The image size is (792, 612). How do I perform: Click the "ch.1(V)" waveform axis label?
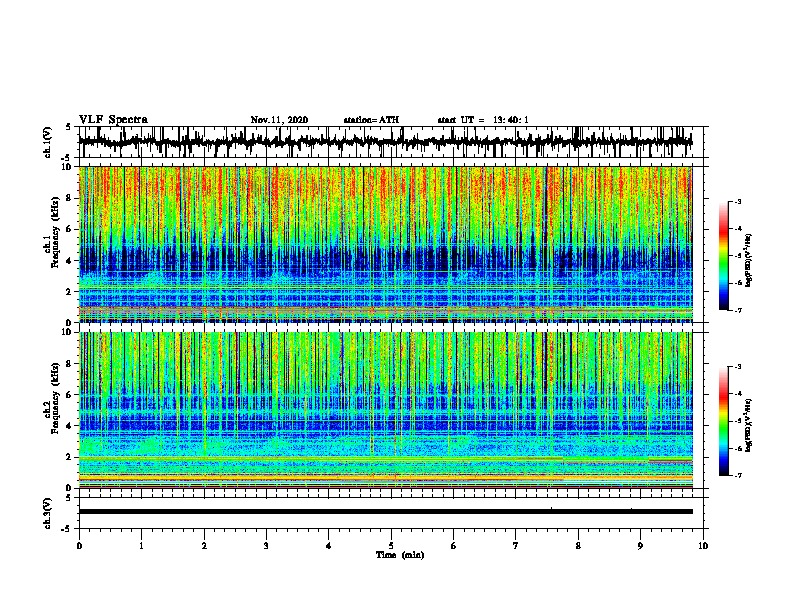tap(48, 142)
